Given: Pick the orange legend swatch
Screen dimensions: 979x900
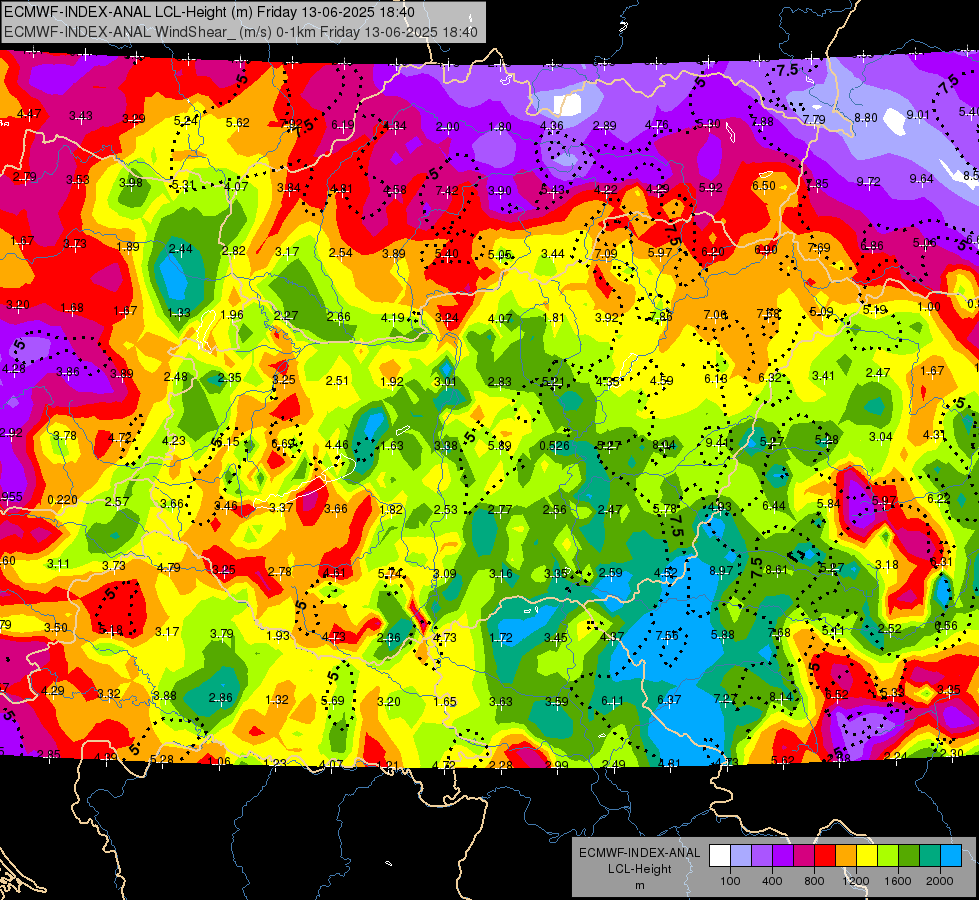Looking at the screenshot, I should click(x=847, y=856).
